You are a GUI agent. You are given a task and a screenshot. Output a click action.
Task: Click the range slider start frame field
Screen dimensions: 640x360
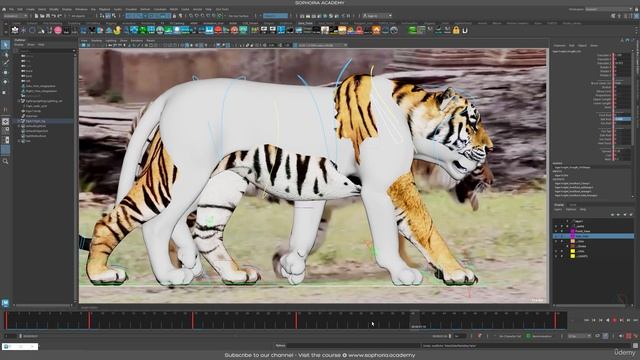[11, 336]
